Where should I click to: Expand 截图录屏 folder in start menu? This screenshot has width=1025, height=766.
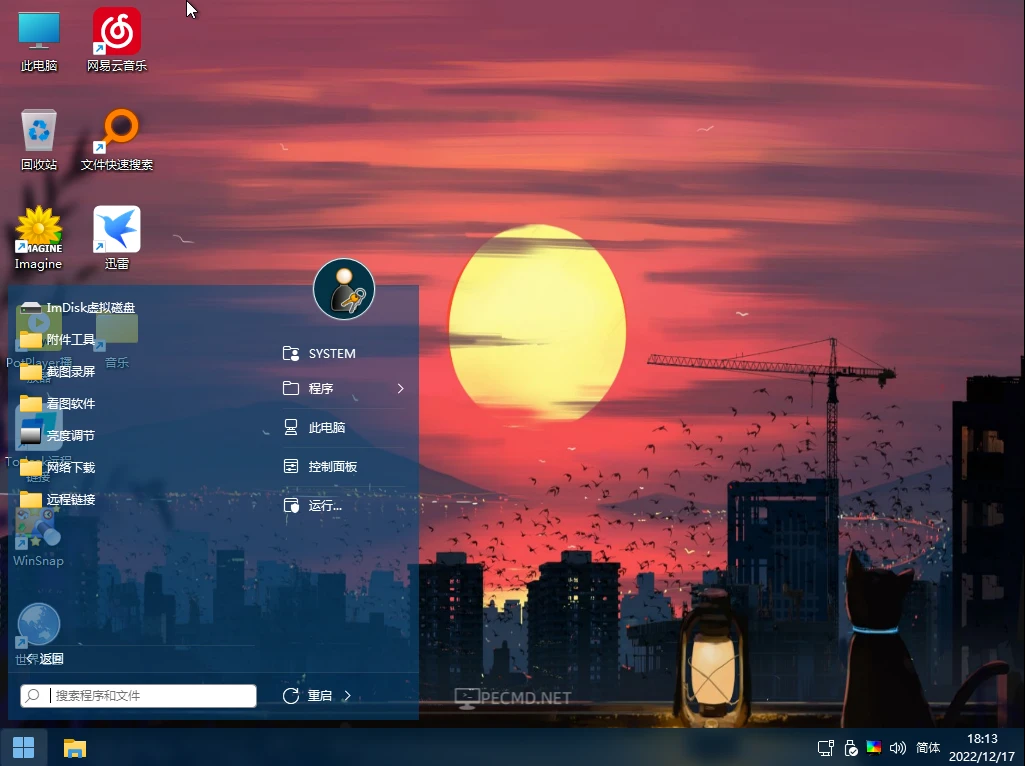58,371
